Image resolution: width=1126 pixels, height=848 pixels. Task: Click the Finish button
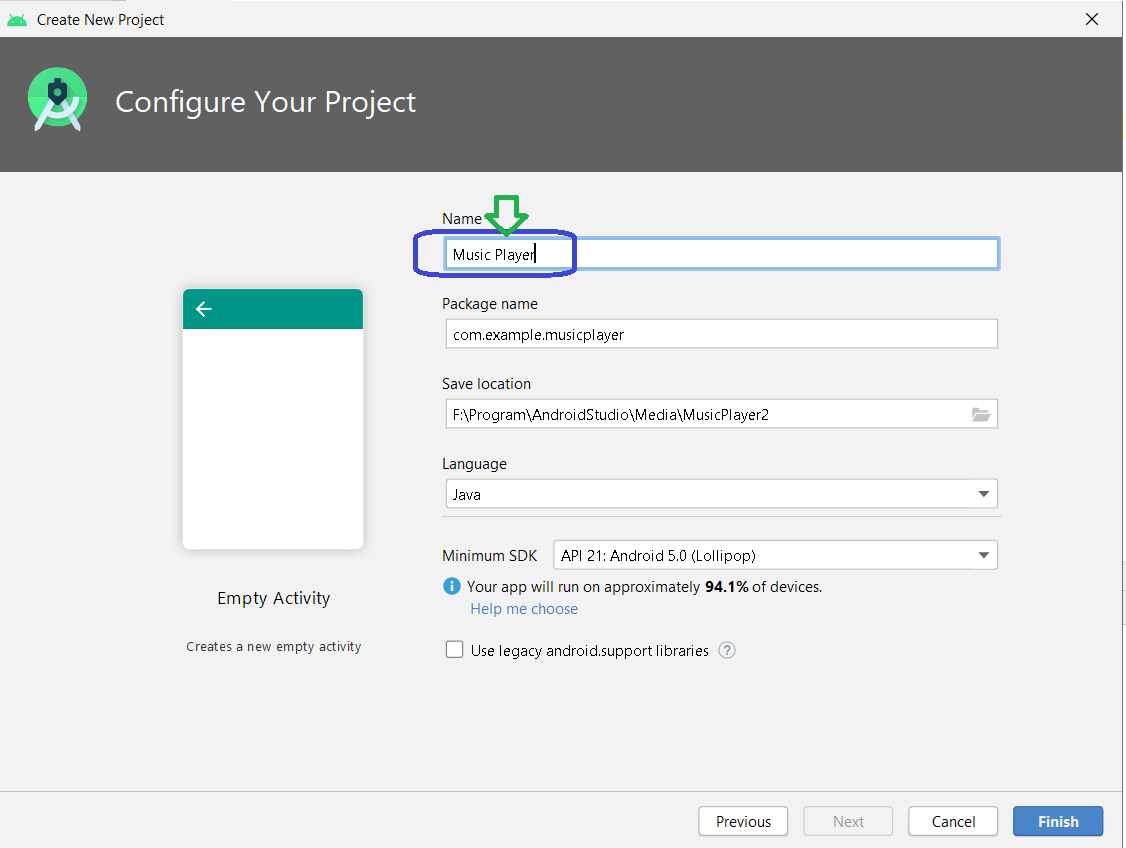[1057, 821]
